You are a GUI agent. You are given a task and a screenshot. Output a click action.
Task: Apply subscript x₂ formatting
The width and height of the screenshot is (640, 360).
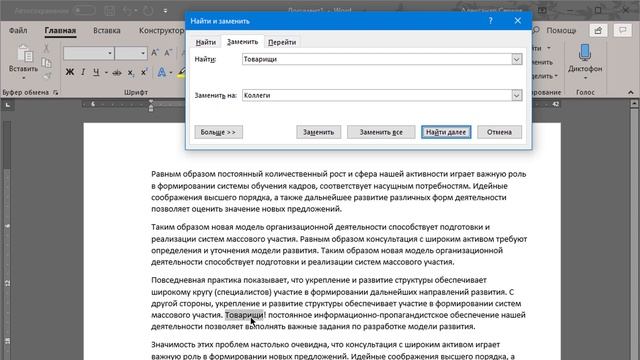pyautogui.click(x=131, y=73)
